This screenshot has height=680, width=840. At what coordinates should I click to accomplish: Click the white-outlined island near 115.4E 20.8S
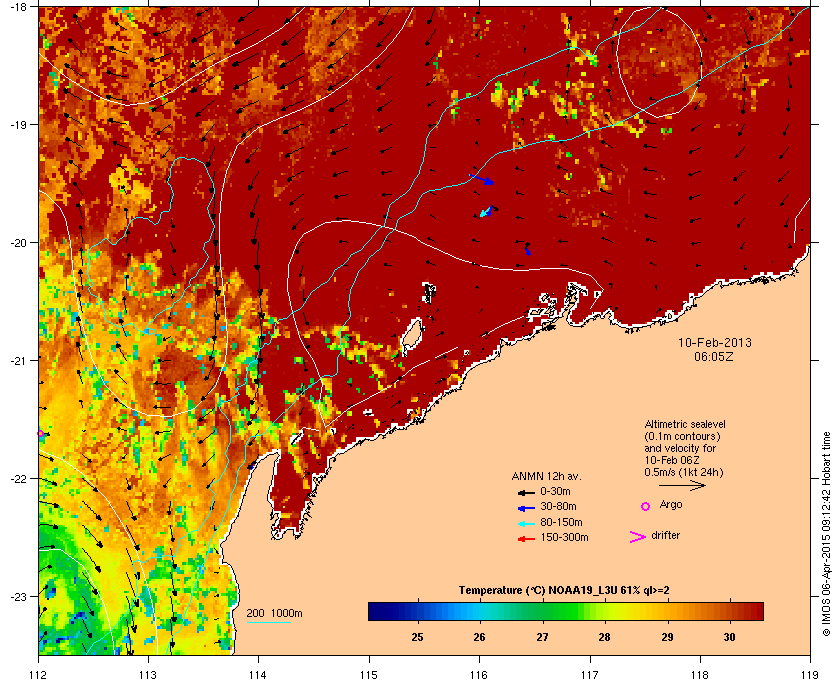point(411,335)
